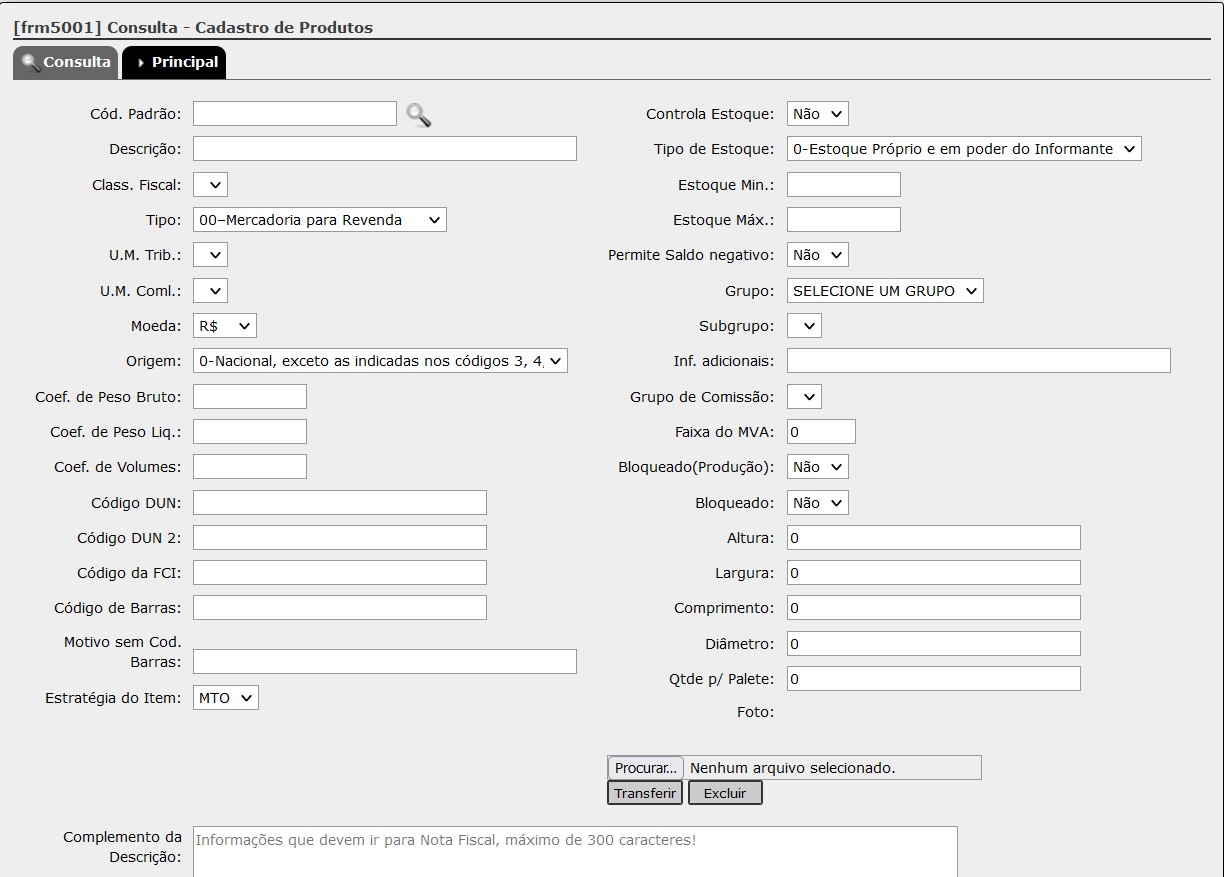This screenshot has width=1224, height=877.
Task: Open the Controla Estoque dropdown
Action: pos(818,114)
